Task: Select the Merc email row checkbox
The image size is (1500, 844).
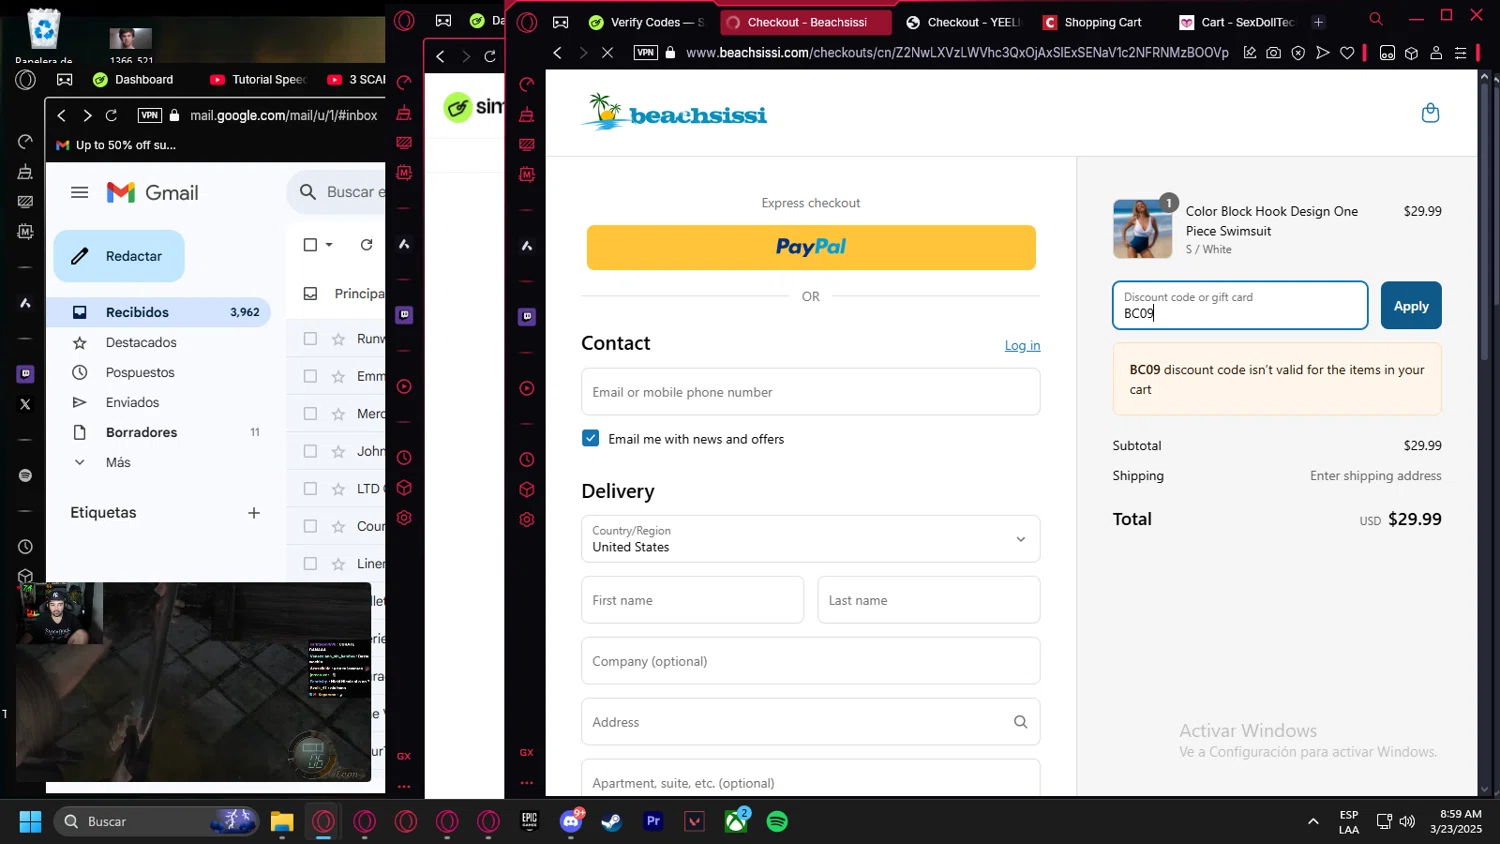Action: [x=310, y=414]
